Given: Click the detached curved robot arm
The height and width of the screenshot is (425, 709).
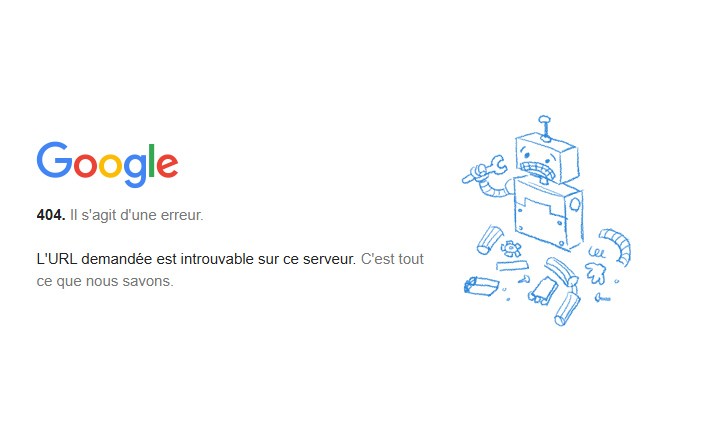Looking at the screenshot, I should [x=615, y=246].
